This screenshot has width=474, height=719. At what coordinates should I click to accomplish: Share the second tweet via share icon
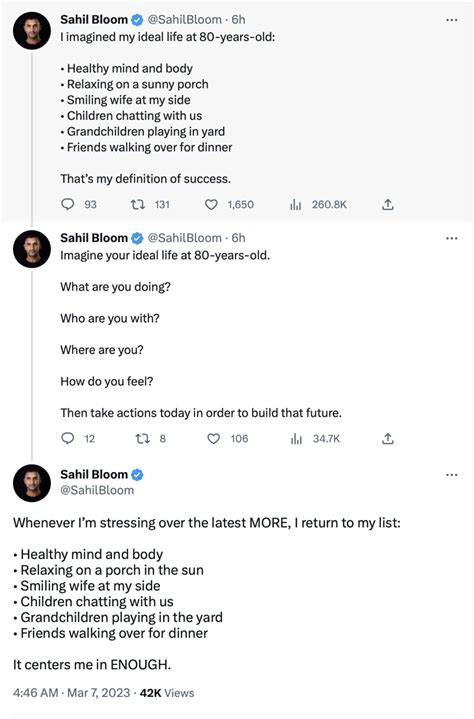388,438
